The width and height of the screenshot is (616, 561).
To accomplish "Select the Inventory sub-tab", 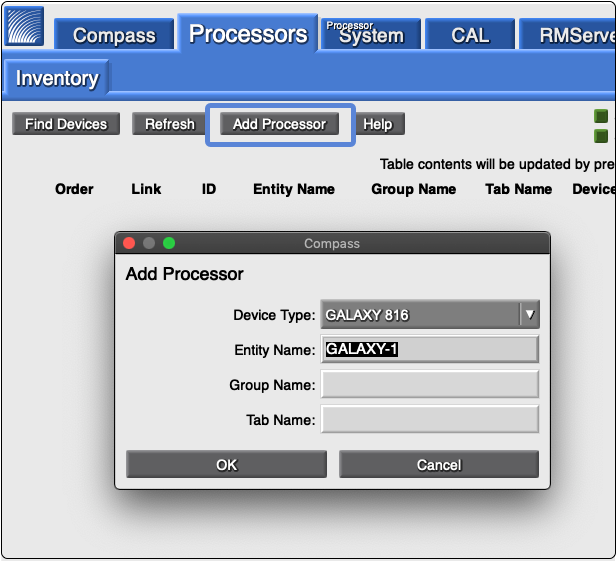I will point(57,77).
